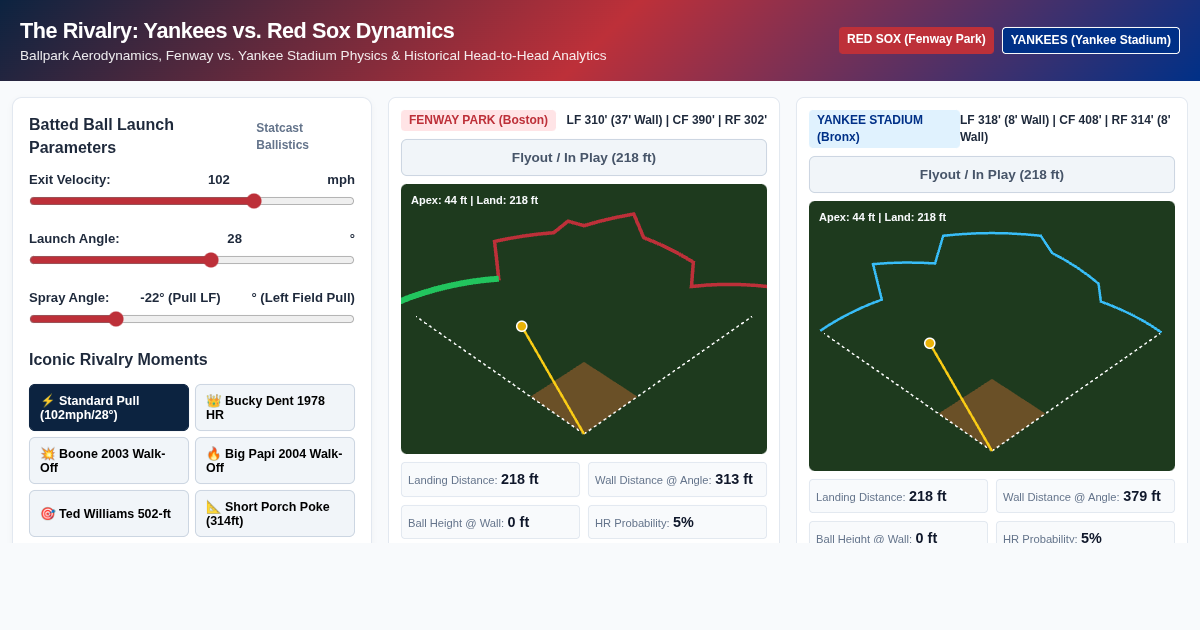The height and width of the screenshot is (630, 1200).
Task: Click the page title The Rivalry heading
Action: pos(237,31)
